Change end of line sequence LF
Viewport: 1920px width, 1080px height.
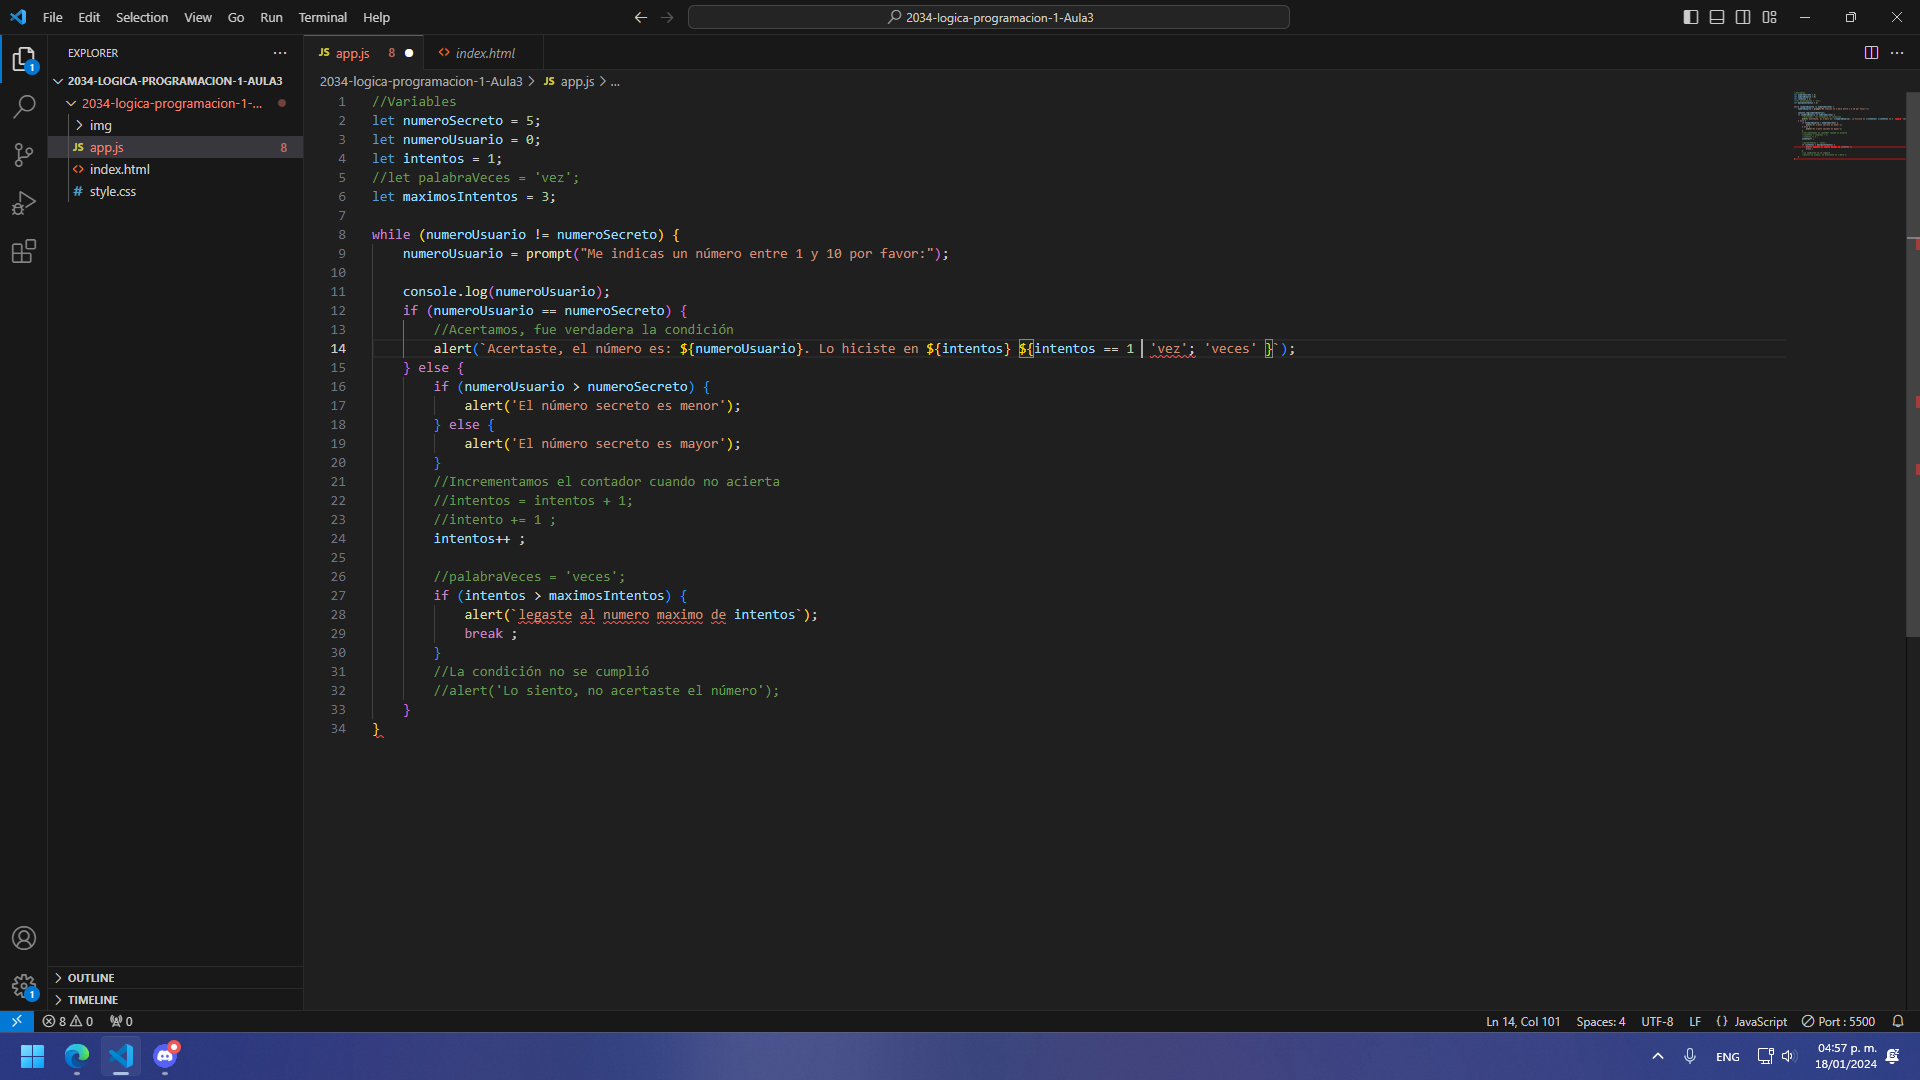1695,1021
